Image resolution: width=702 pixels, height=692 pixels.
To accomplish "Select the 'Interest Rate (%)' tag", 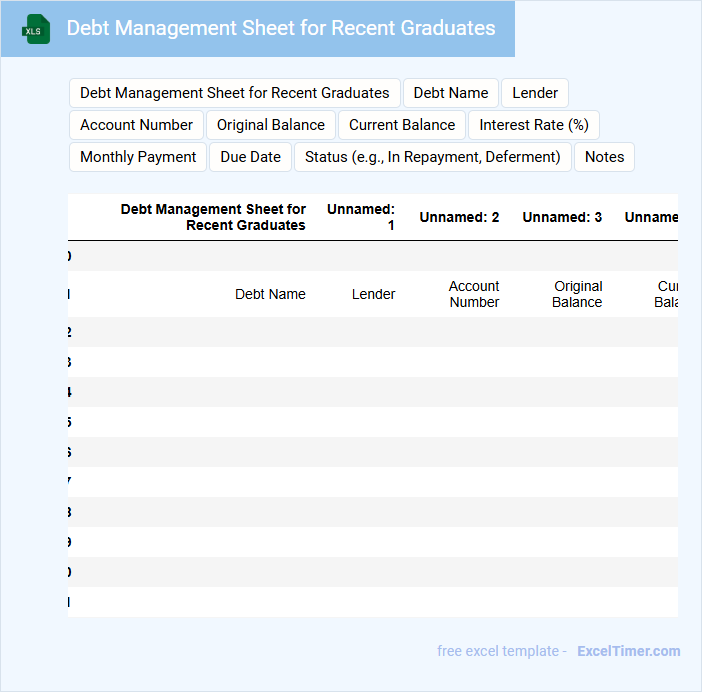I will (x=533, y=125).
